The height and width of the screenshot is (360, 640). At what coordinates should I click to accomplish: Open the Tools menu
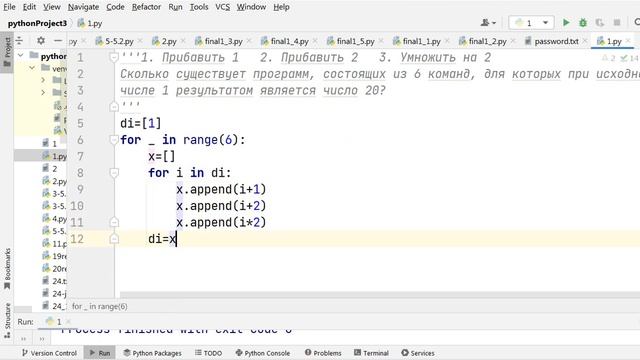coord(199,7)
